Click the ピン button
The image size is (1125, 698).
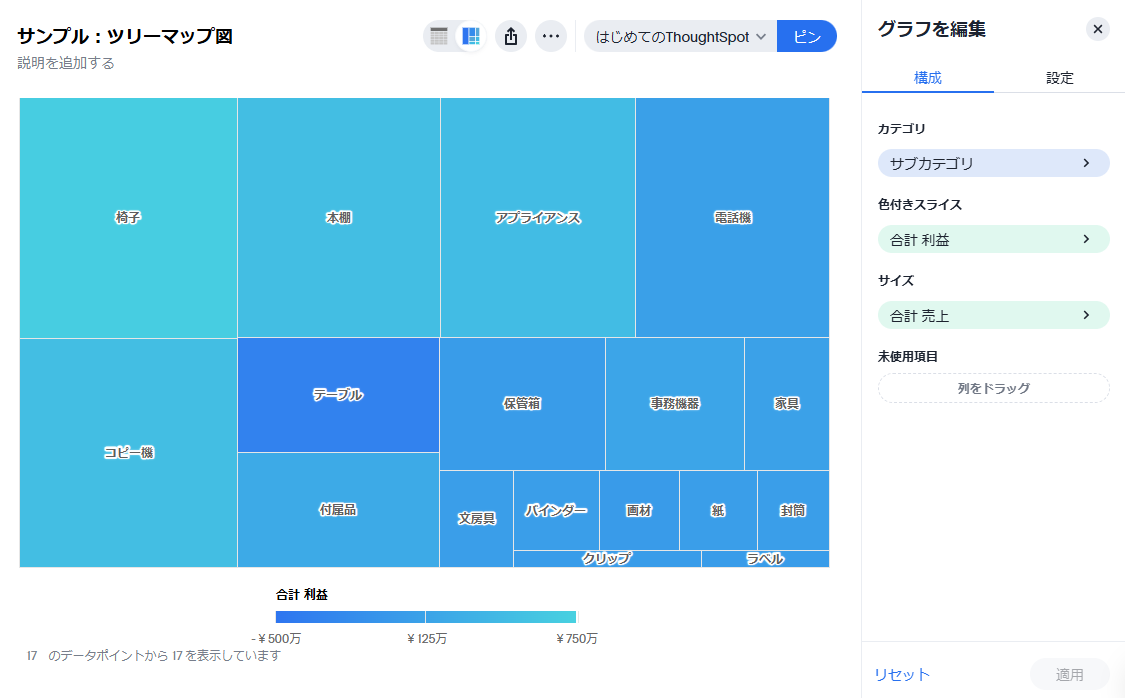[x=806, y=37]
